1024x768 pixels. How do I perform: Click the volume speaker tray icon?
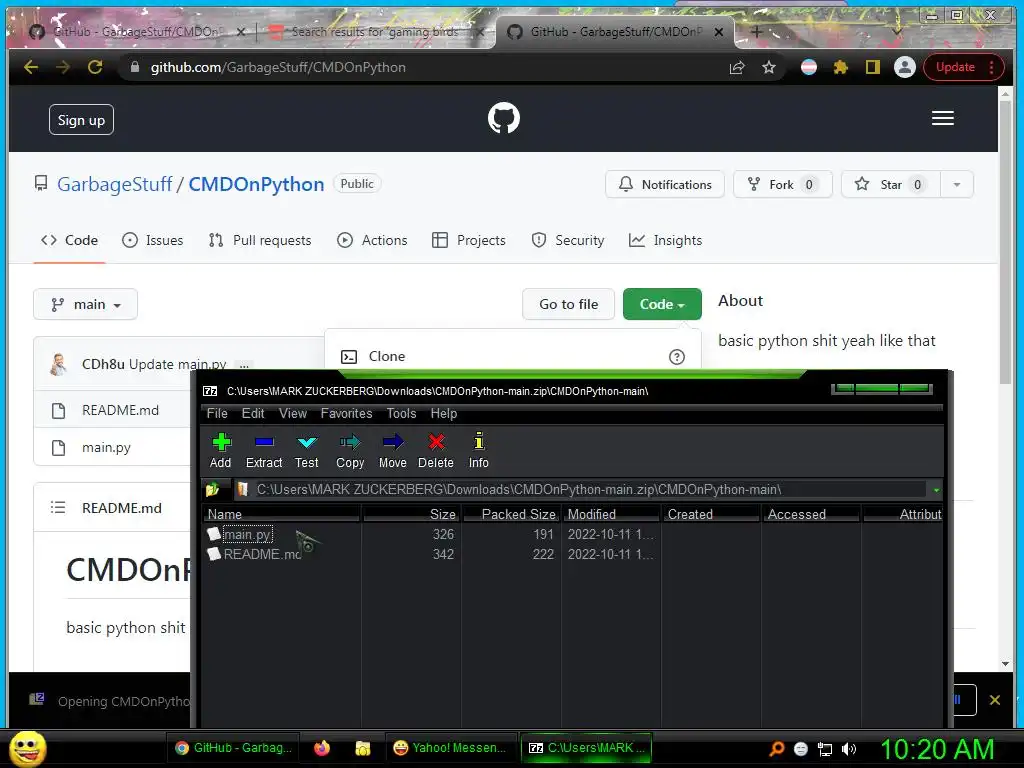click(849, 749)
